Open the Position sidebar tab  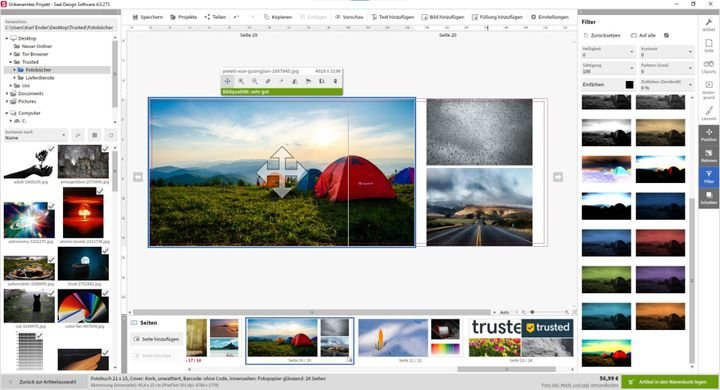pyautogui.click(x=709, y=135)
